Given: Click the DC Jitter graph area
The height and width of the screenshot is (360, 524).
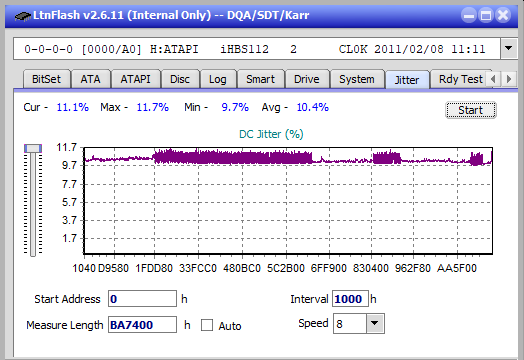Looking at the screenshot, I should (288, 201).
